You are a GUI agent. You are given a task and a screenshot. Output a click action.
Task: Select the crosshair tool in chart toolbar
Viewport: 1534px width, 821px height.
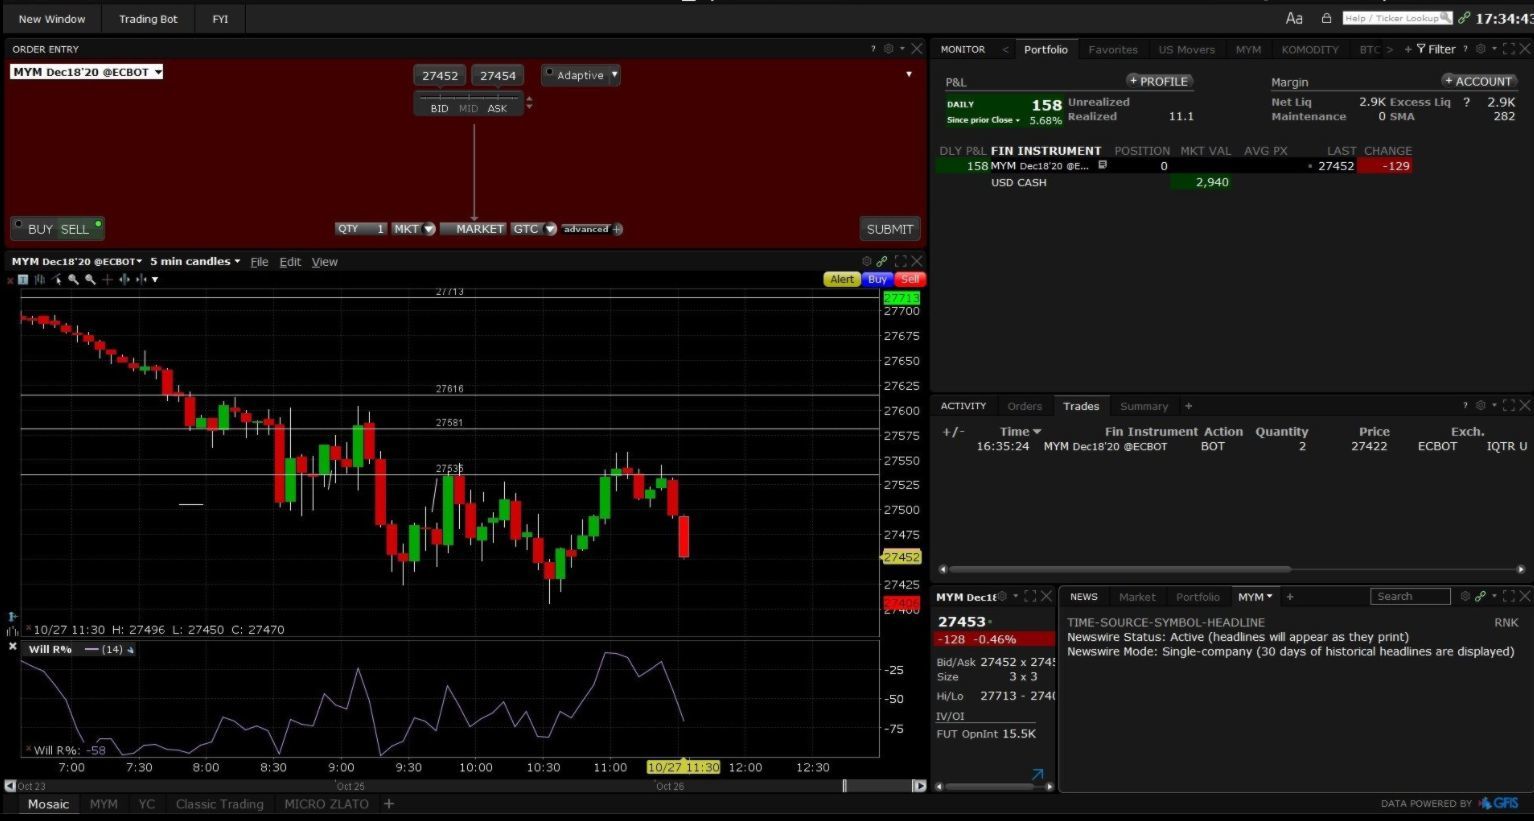coord(107,280)
